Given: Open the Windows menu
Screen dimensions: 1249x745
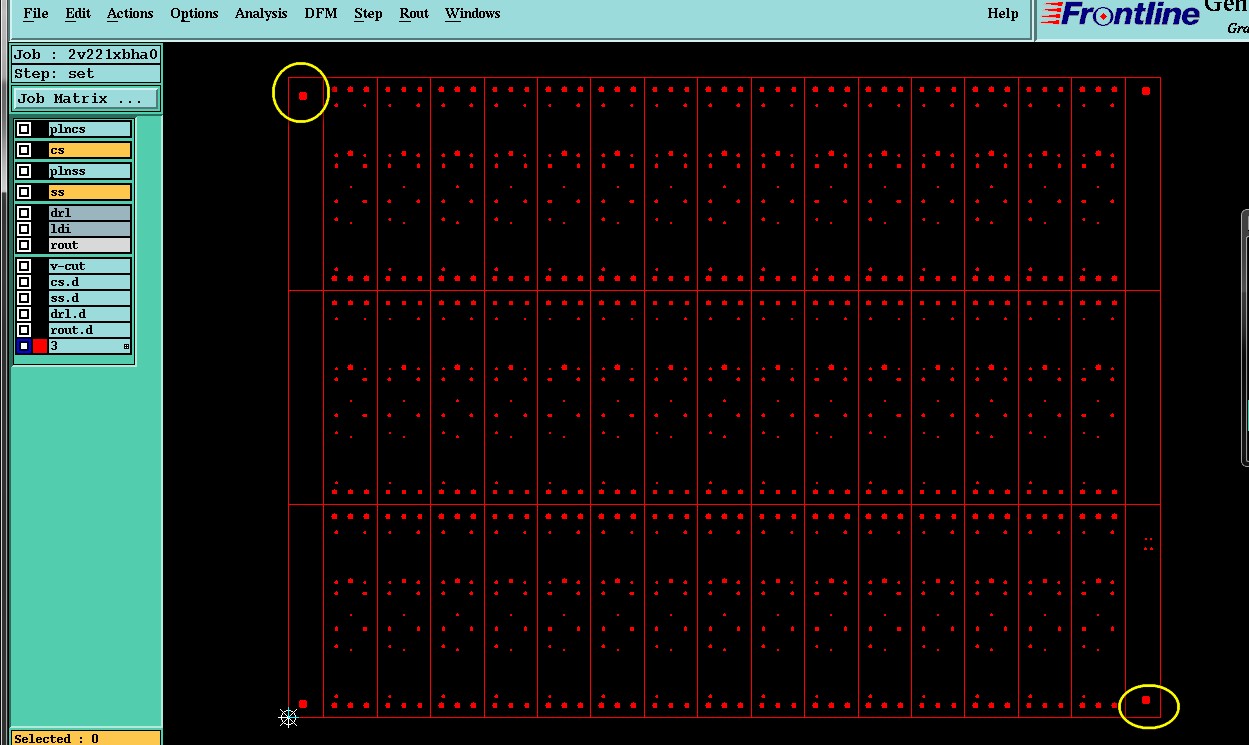Looking at the screenshot, I should 473,13.
